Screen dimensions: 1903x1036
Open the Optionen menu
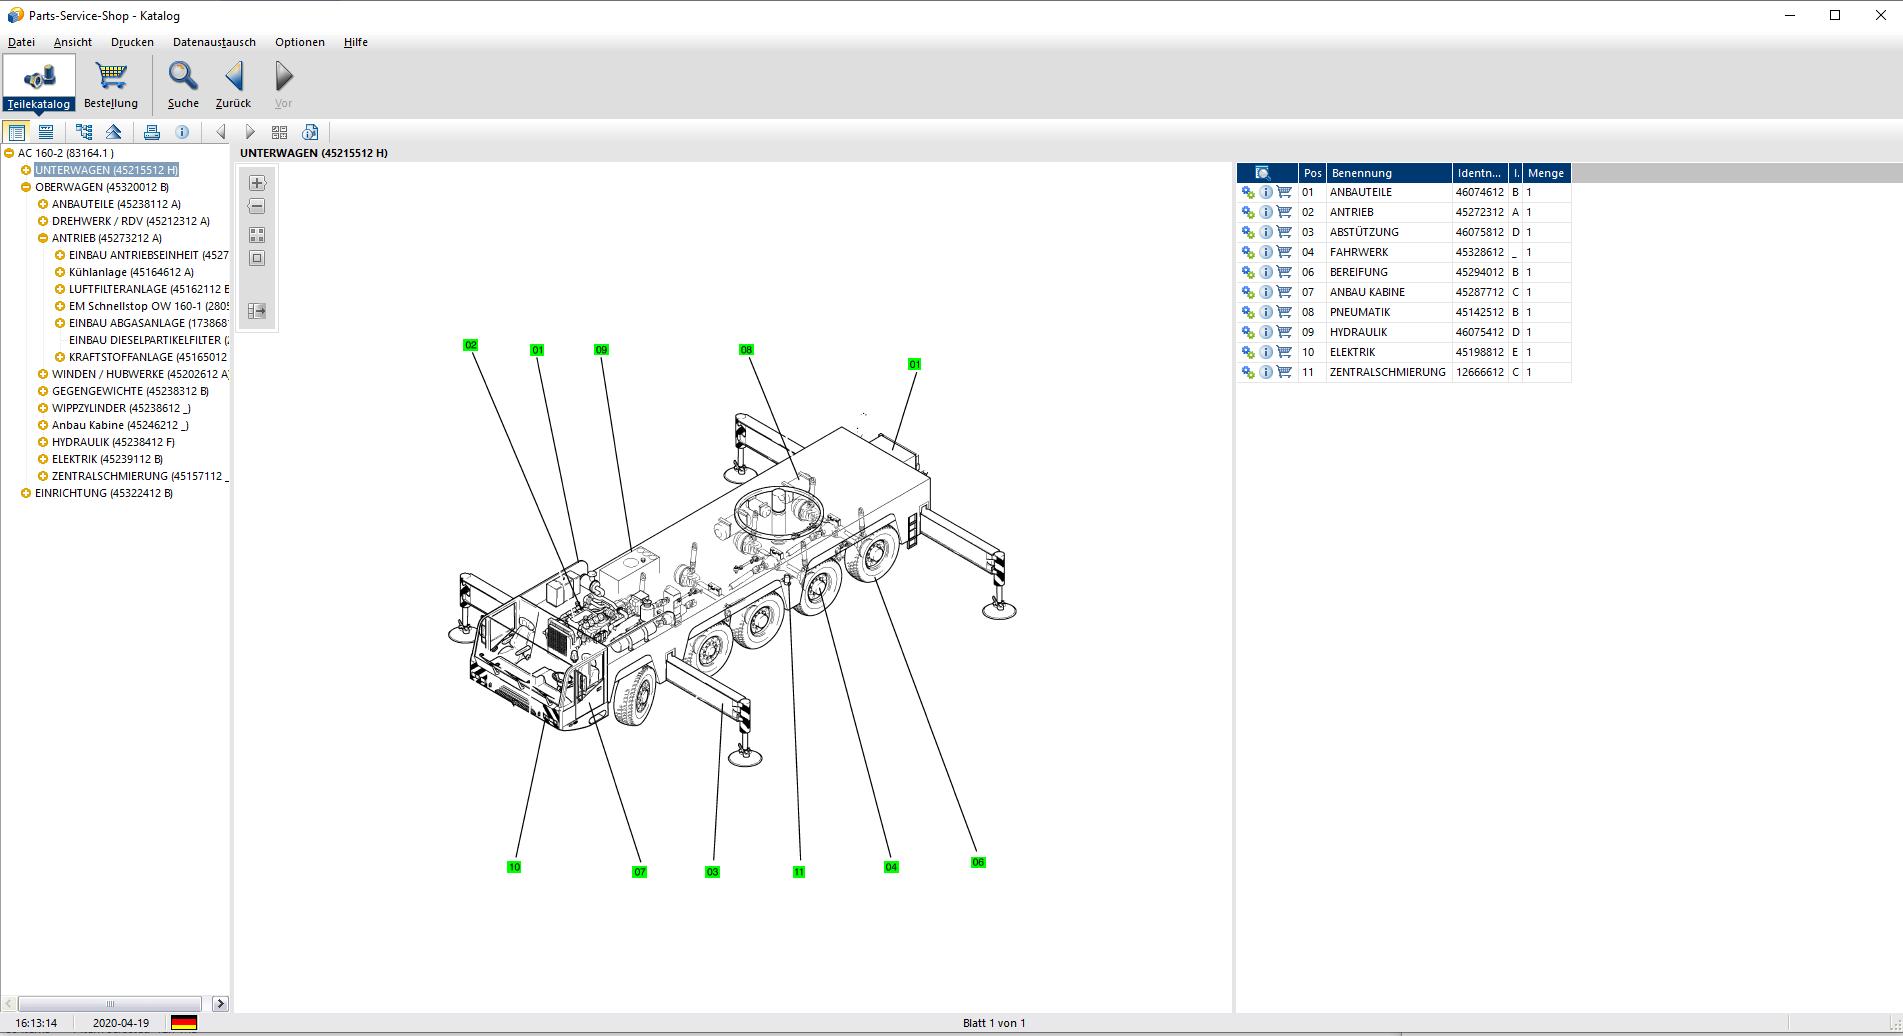(300, 42)
